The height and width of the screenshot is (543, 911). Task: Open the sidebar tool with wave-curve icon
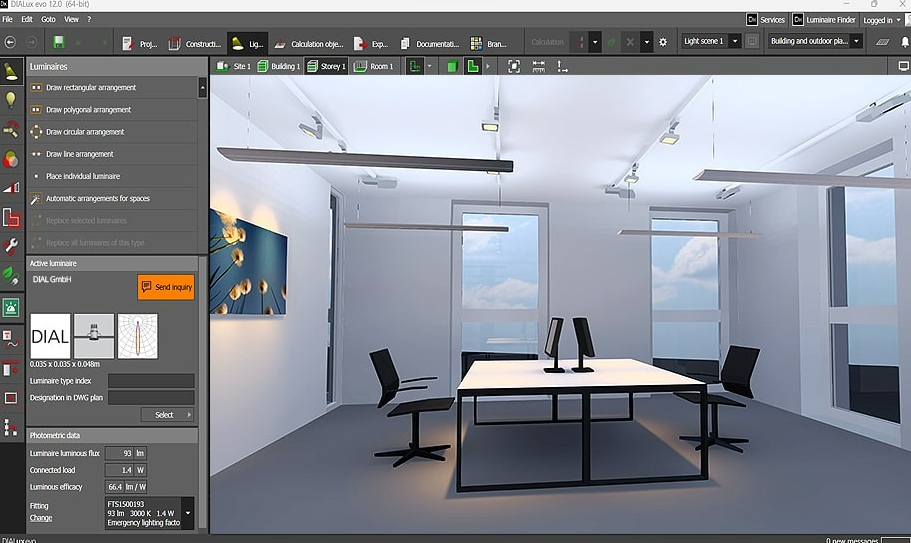tap(11, 339)
